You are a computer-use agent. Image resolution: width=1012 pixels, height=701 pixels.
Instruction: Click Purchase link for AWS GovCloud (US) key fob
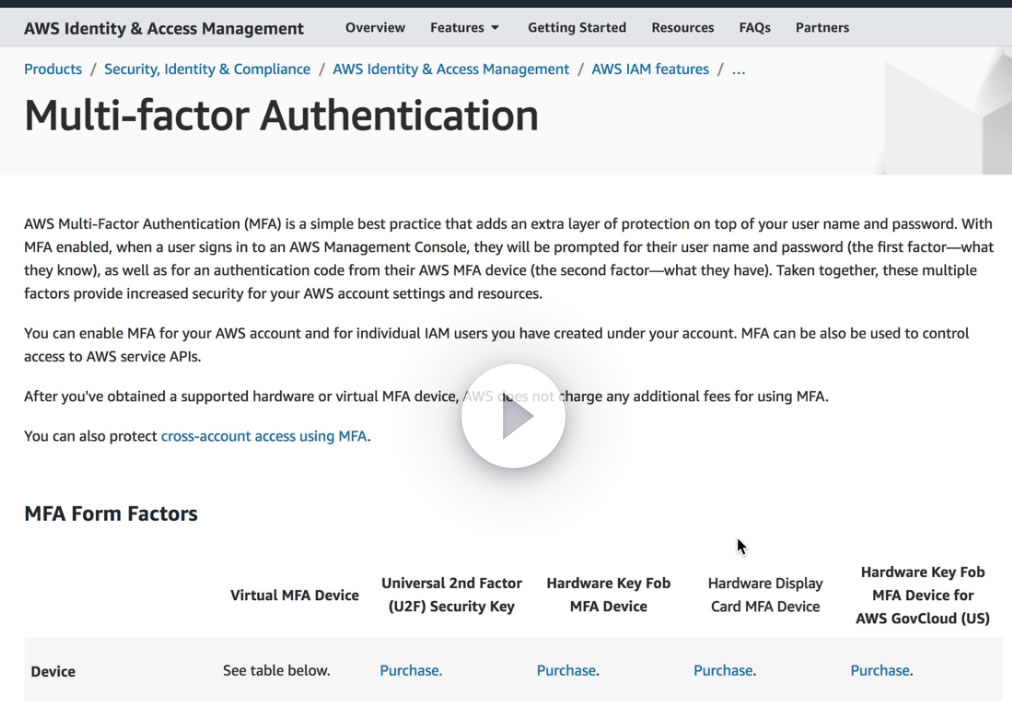(x=880, y=671)
